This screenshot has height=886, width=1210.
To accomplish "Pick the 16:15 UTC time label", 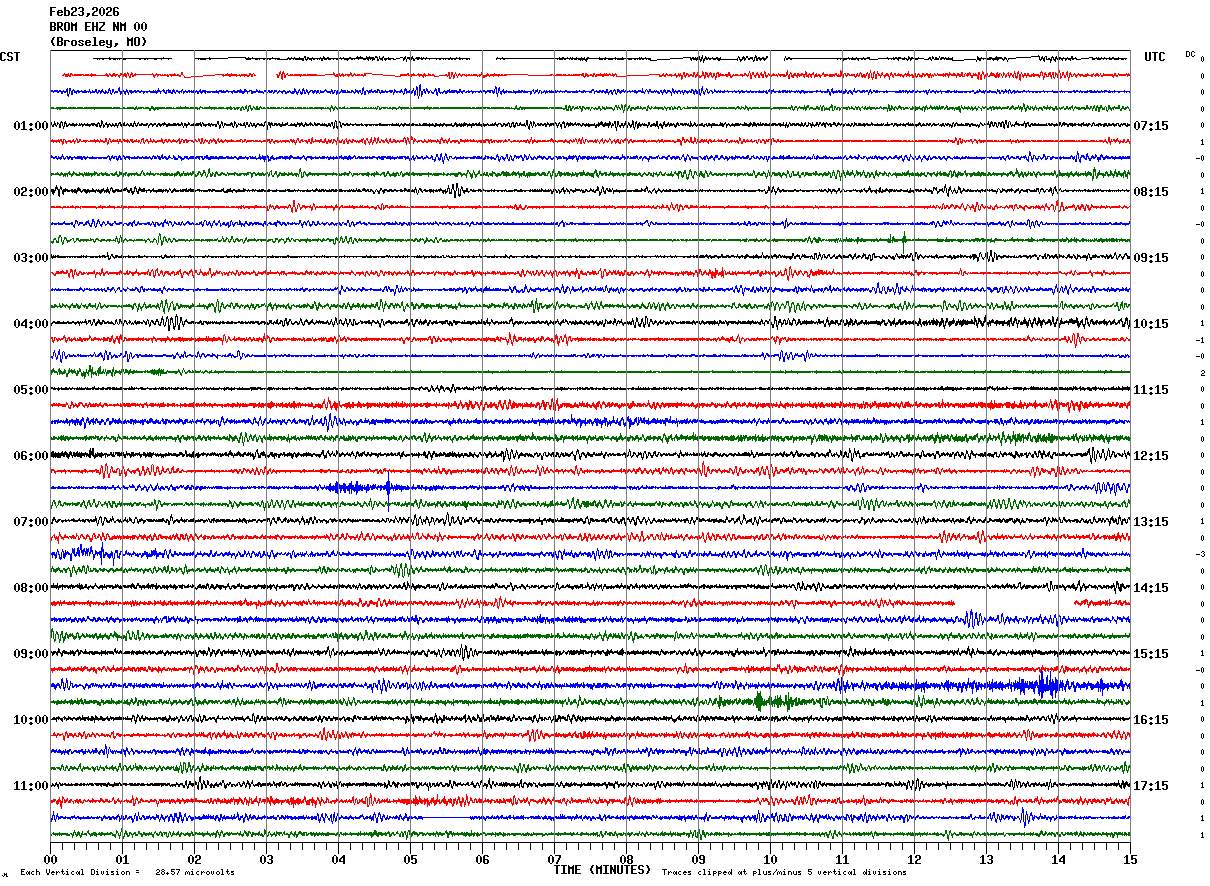I will 1151,720.
